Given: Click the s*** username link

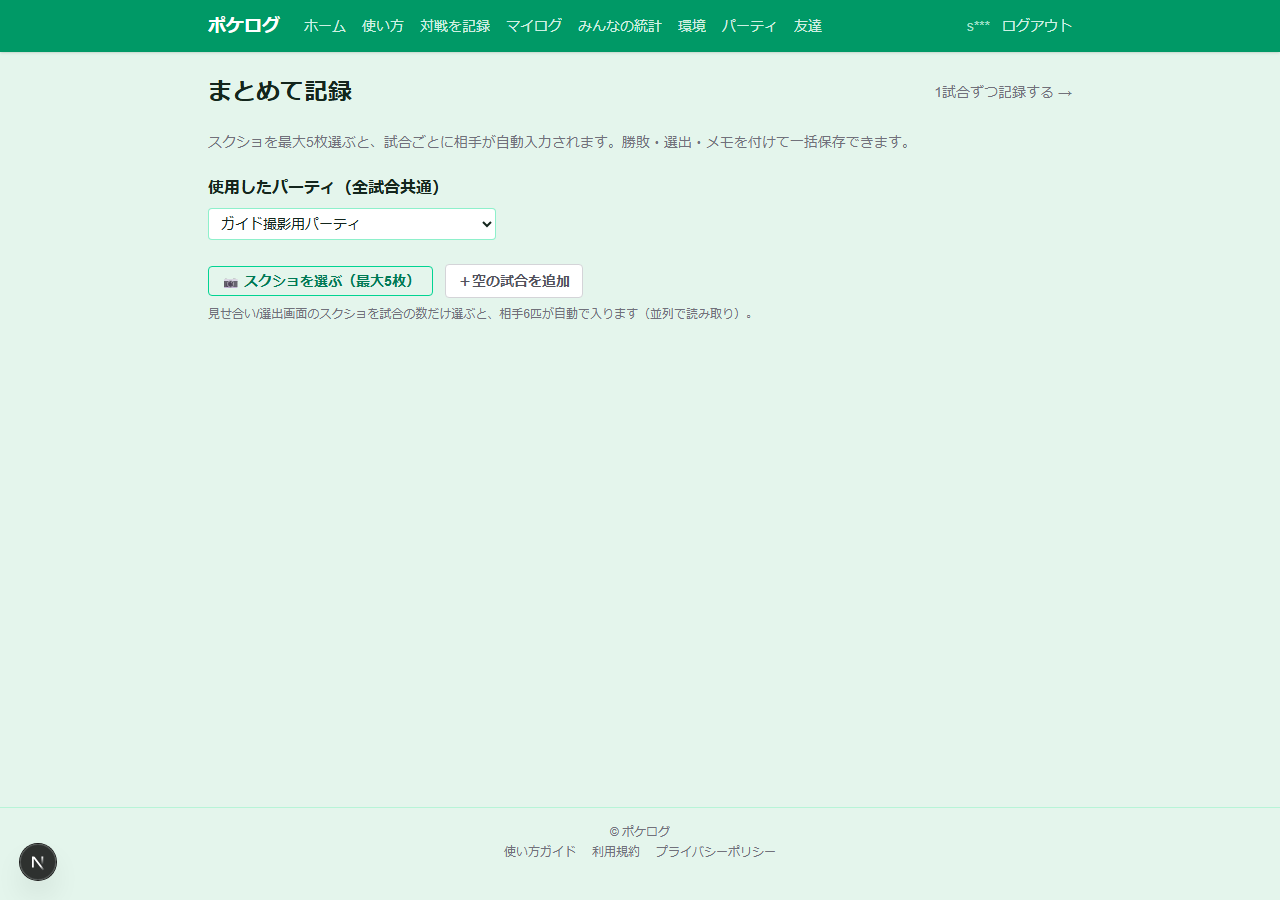Looking at the screenshot, I should (x=978, y=26).
